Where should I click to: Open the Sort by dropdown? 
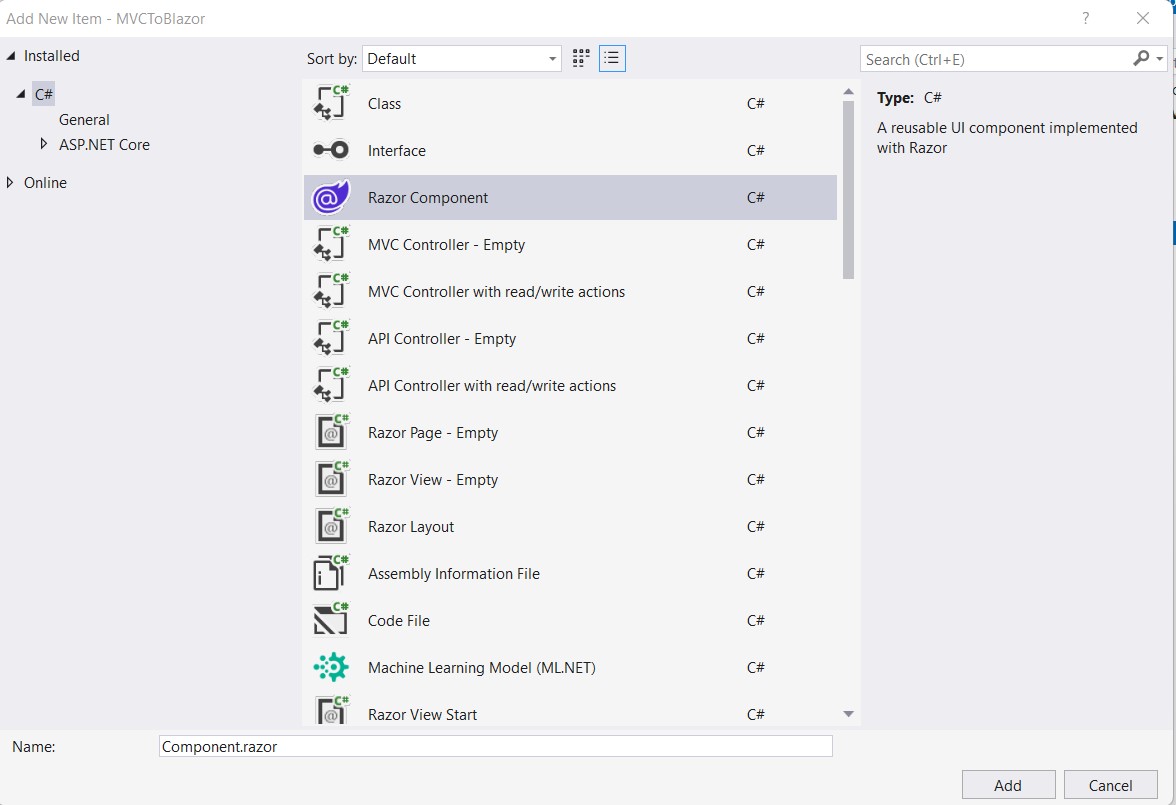click(x=551, y=58)
